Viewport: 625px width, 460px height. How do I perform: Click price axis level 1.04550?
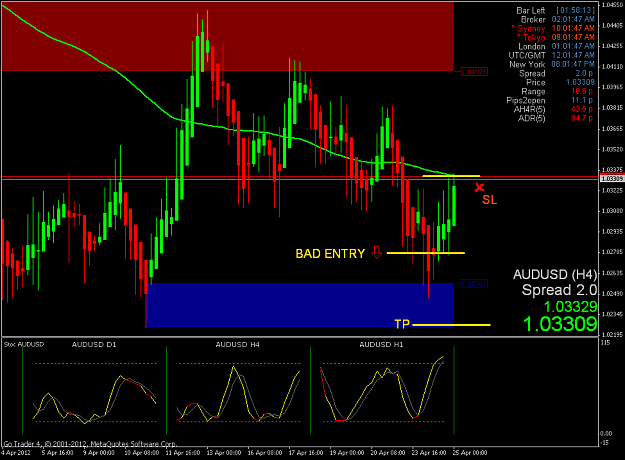pos(612,5)
